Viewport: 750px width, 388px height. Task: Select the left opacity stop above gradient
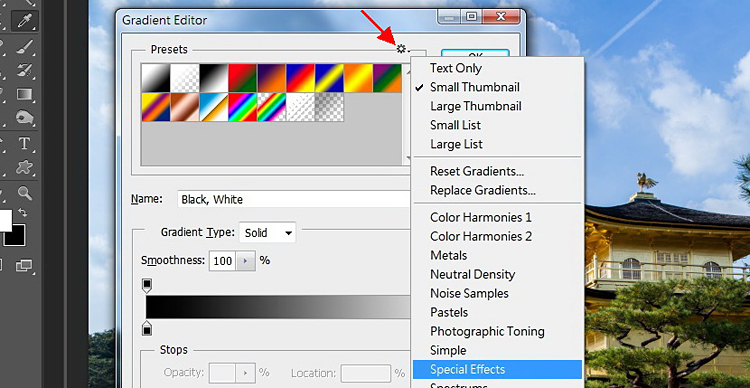tap(147, 286)
